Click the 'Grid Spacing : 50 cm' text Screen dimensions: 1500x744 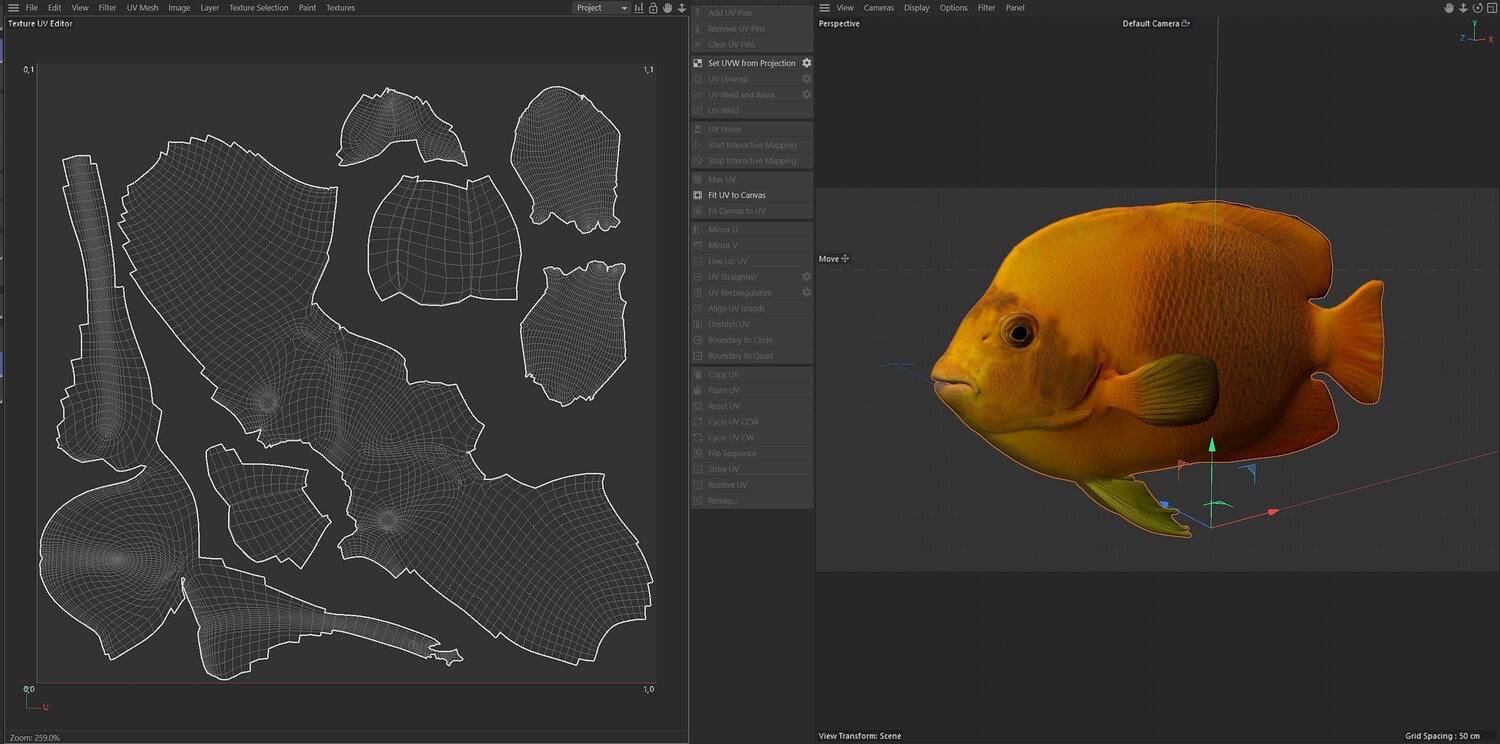[x=1442, y=737]
